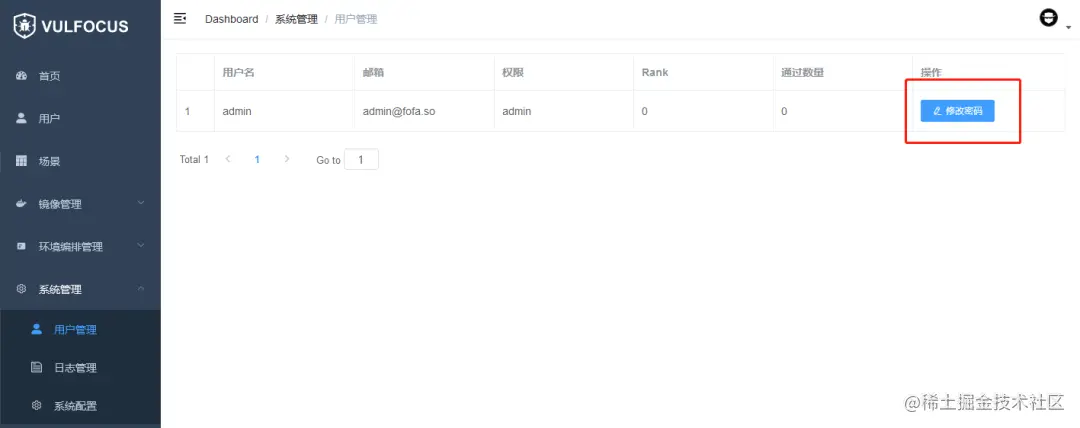Click the 用户管理 person icon in the submenu
Viewport: 1080px width, 428px height.
37,329
